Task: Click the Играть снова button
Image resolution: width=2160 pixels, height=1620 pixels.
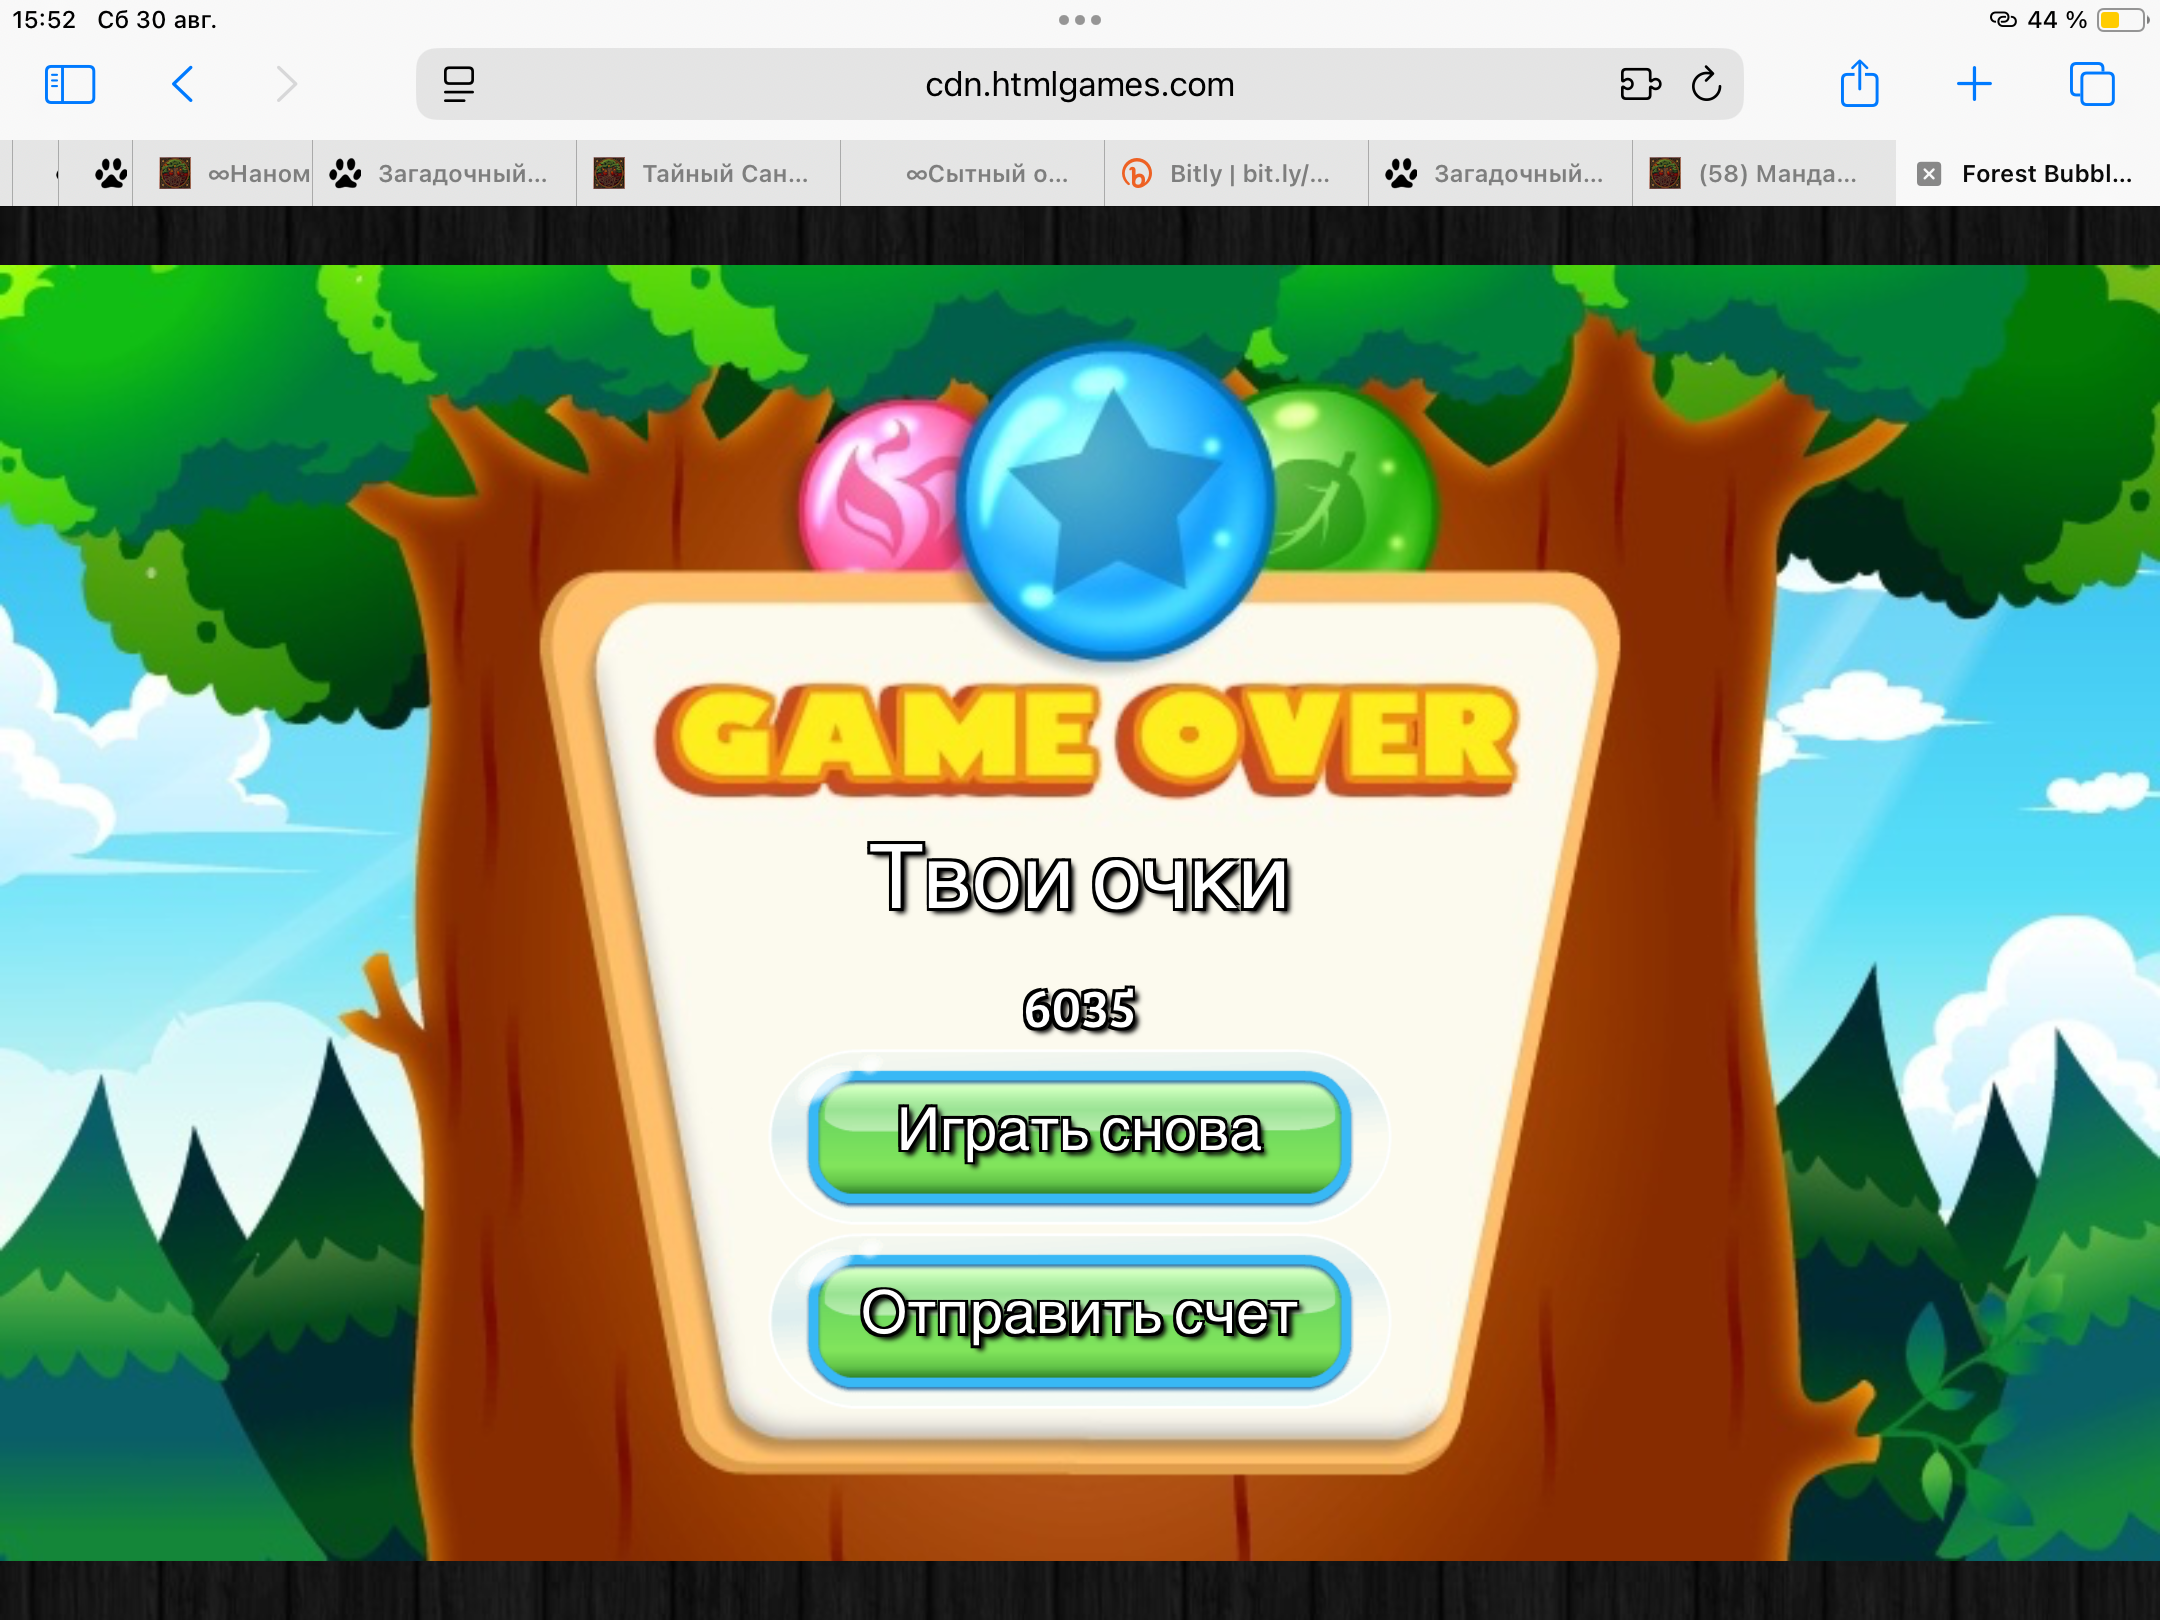Action: click(1080, 1136)
